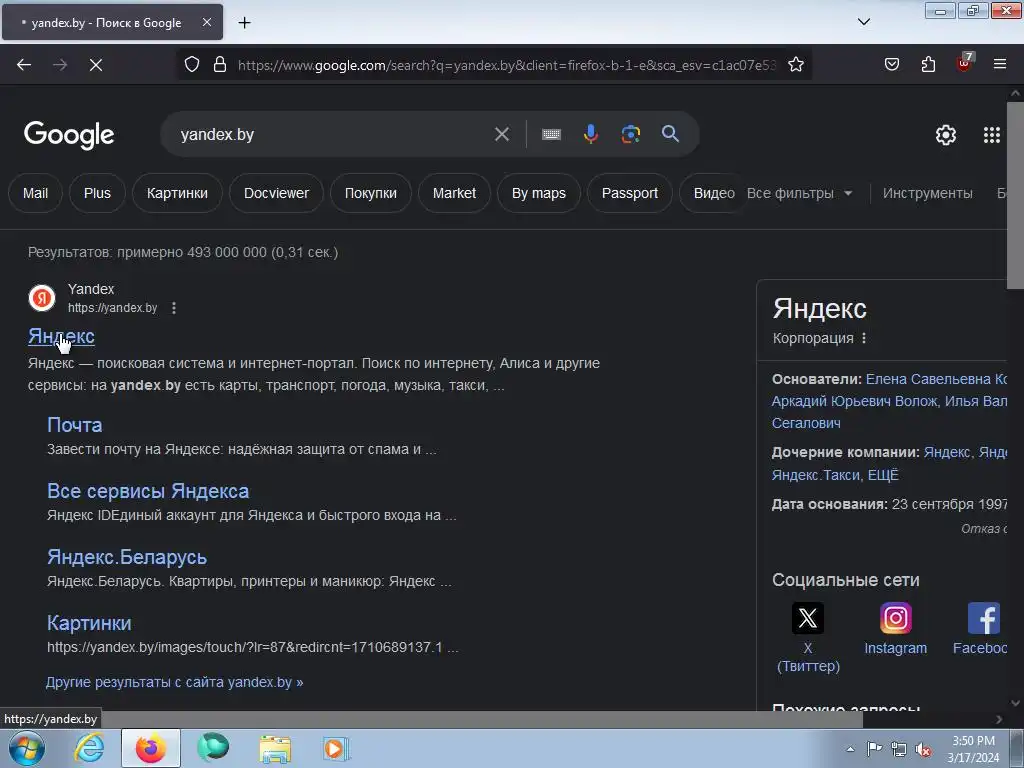Open the Яндекс.Беларусь sitelink
The height and width of the screenshot is (768, 1024).
127,557
